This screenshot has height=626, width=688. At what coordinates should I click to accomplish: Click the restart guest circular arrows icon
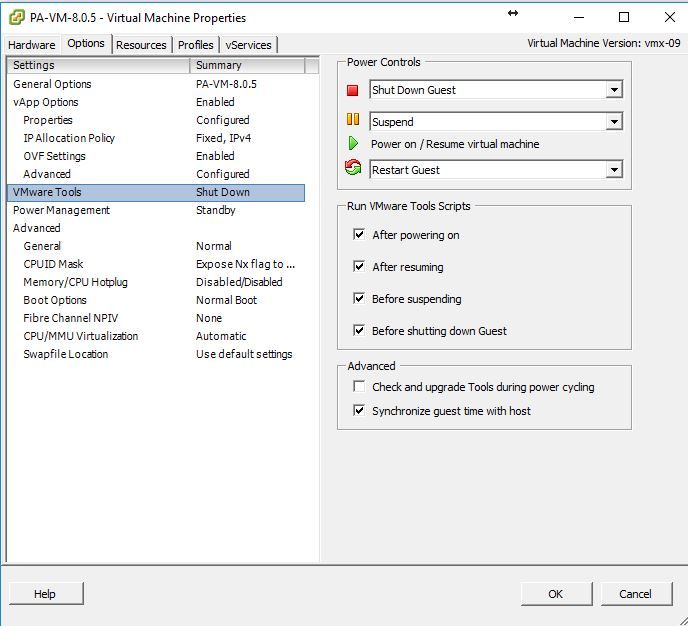pos(353,168)
